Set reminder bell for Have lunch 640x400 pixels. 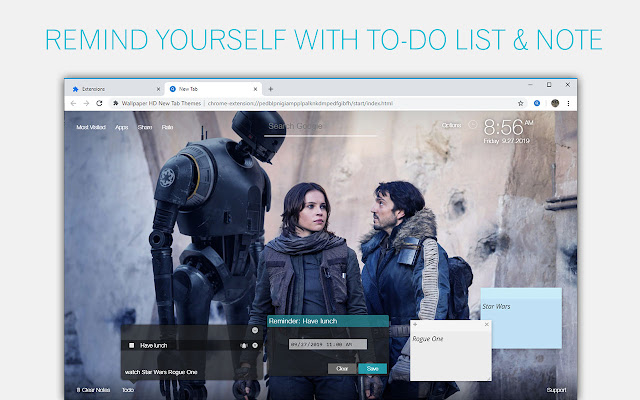244,346
